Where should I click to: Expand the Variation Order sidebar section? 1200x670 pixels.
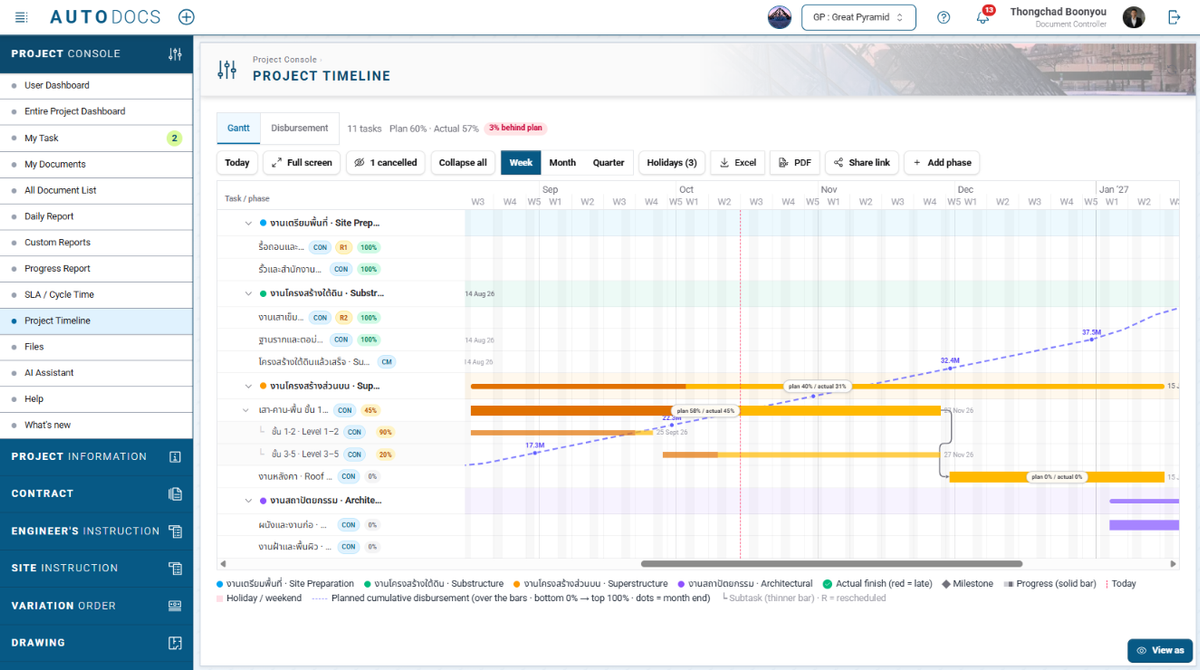(x=96, y=606)
